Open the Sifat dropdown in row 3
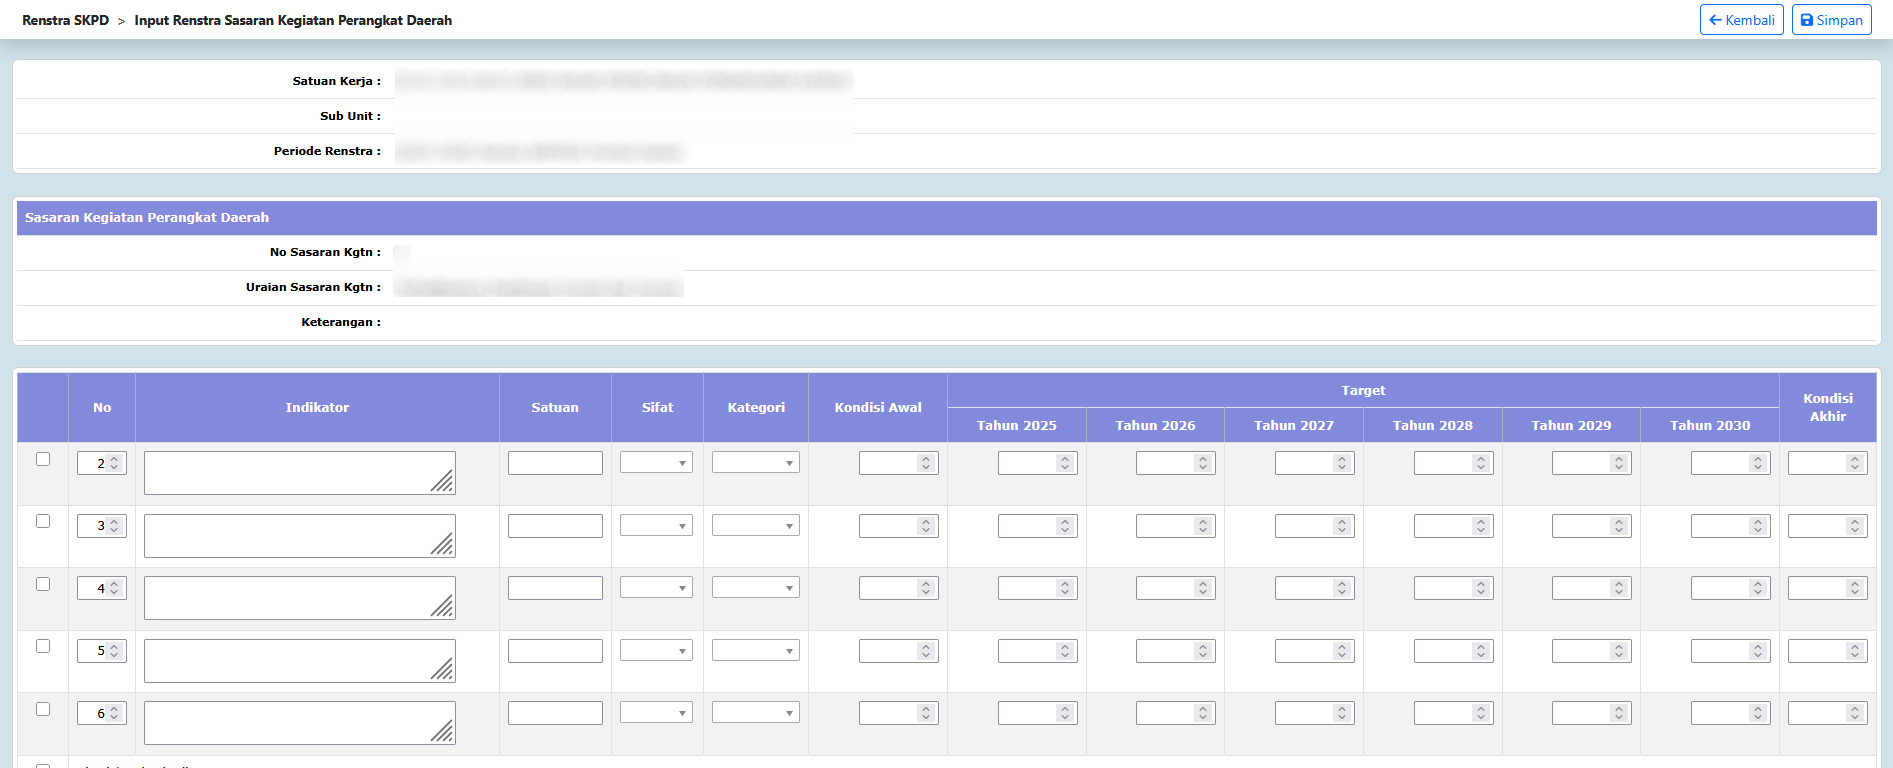Viewport: 1893px width, 768px height. (x=656, y=525)
